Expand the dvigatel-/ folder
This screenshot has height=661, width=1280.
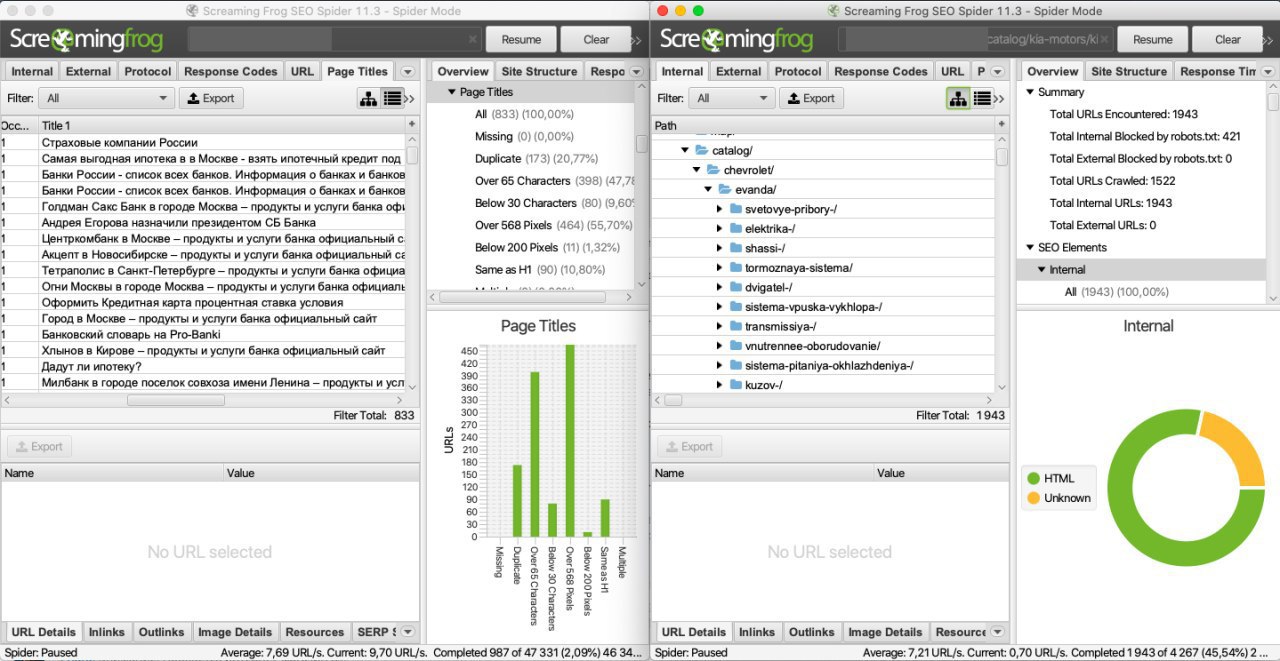pos(720,288)
